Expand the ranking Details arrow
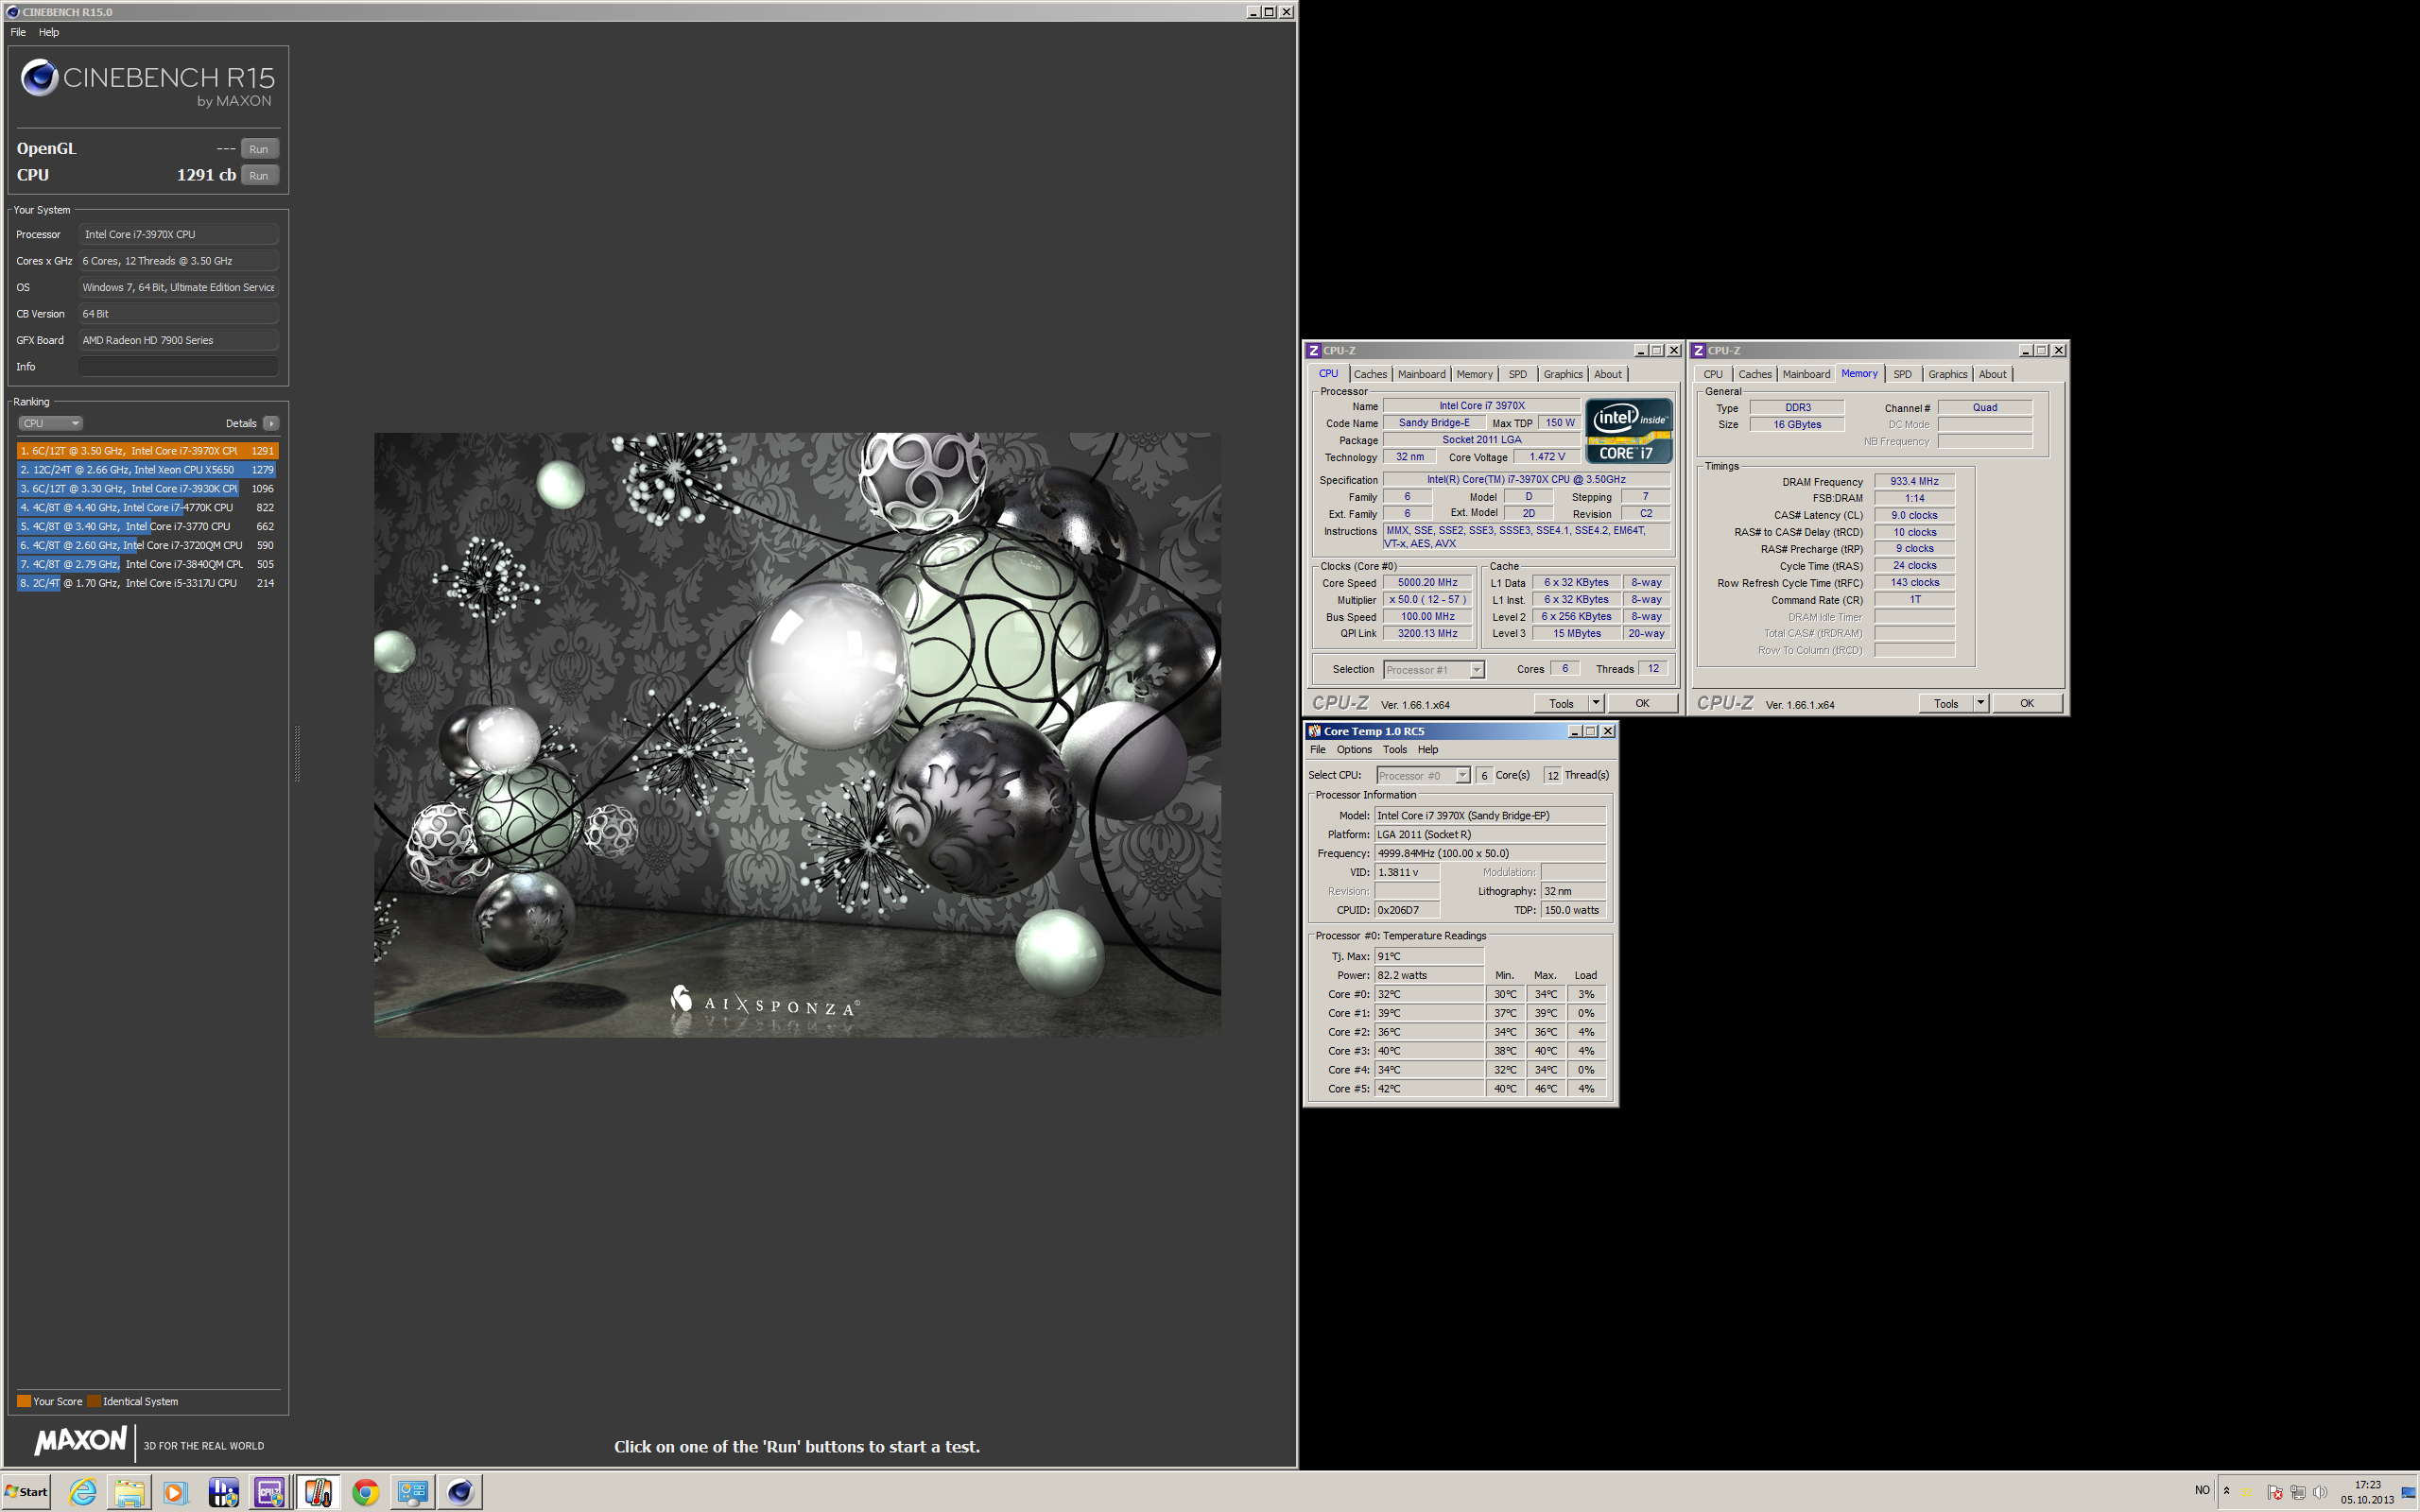 tap(271, 423)
